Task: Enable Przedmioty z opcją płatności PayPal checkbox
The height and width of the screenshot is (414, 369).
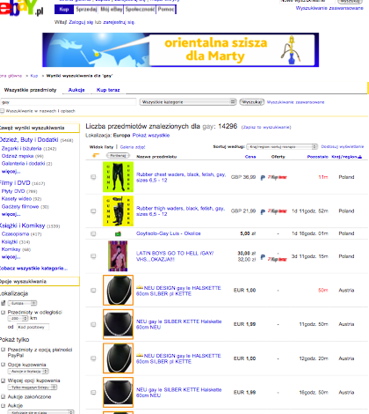Action: 3,350
